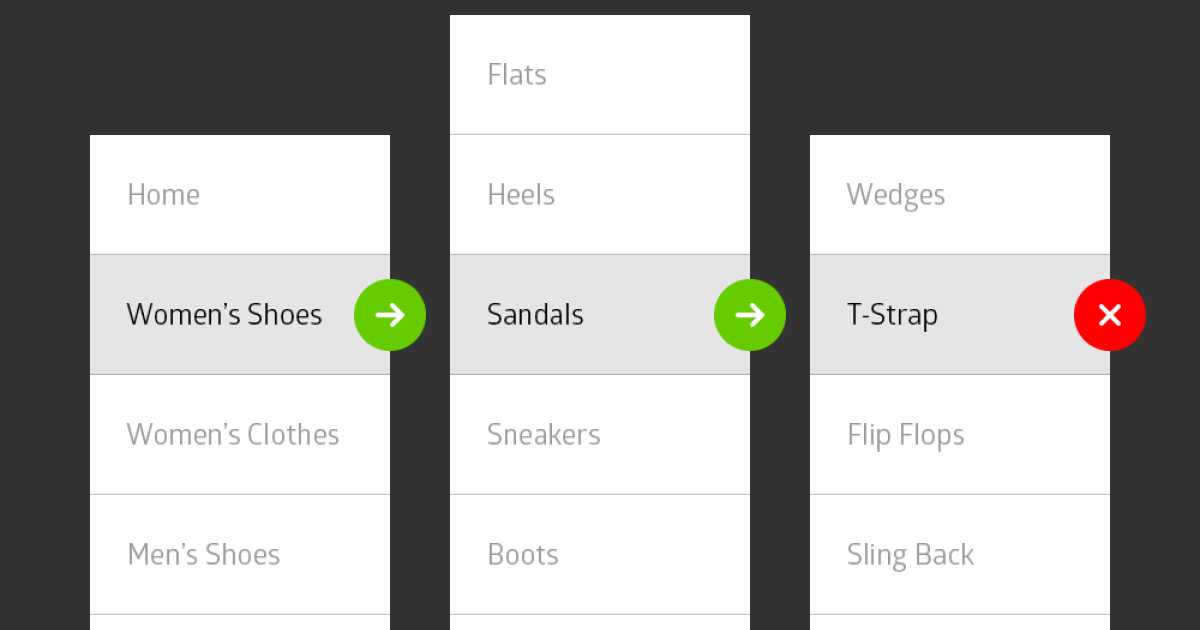1200x630 pixels.
Task: Select the Heels menu item
Action: click(521, 195)
